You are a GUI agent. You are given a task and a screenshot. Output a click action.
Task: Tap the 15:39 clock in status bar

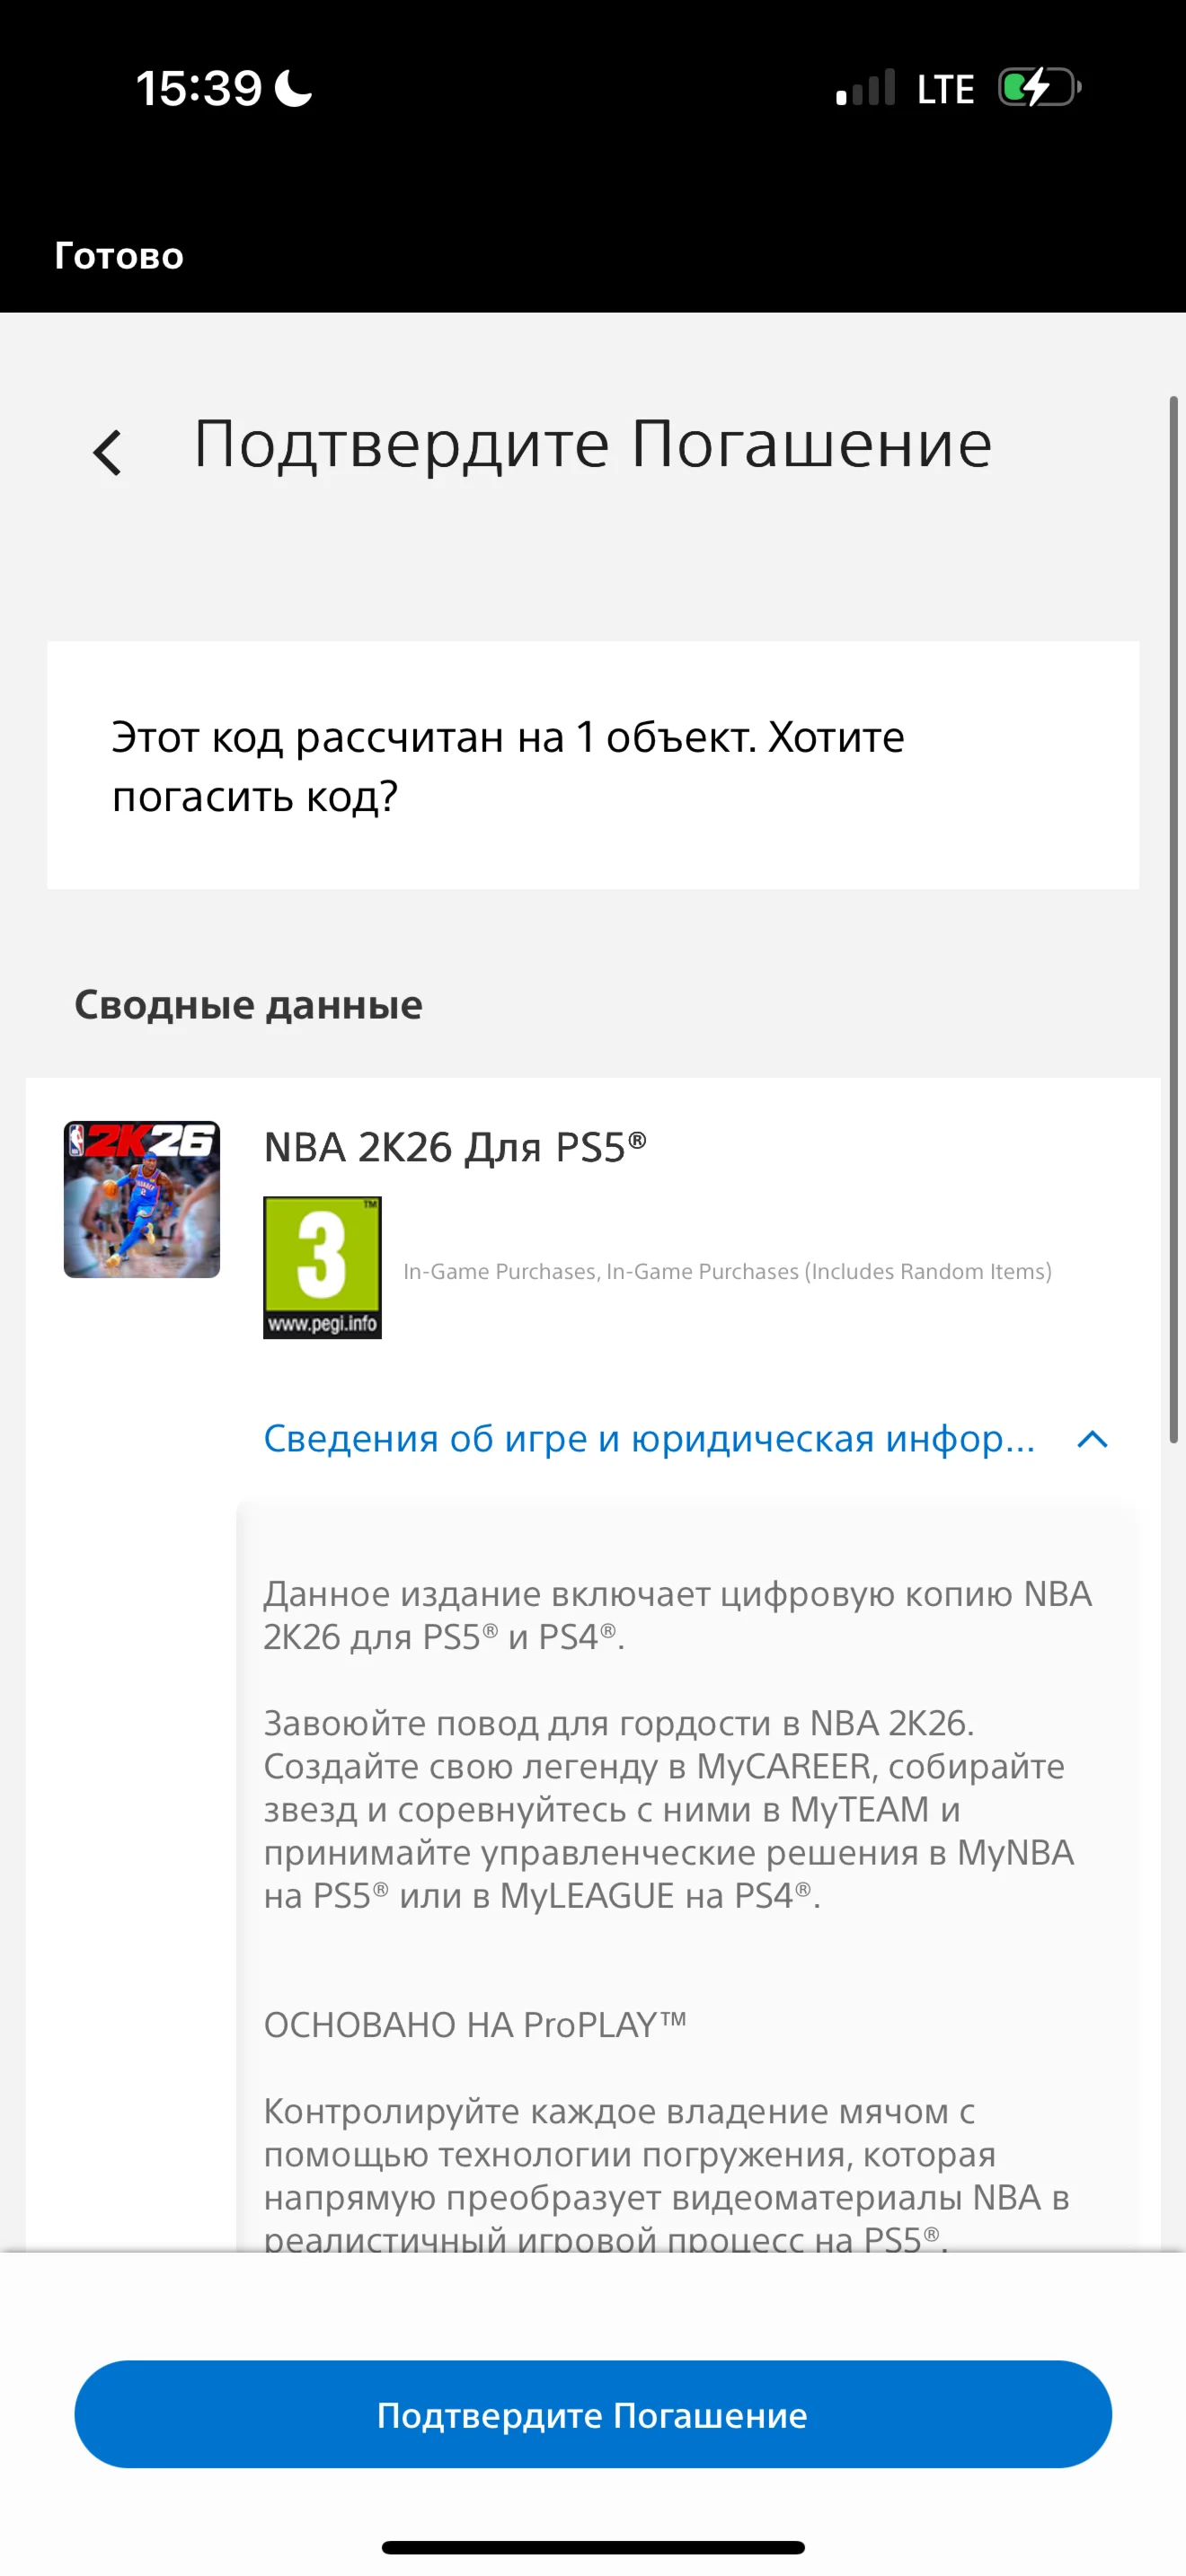[x=198, y=88]
